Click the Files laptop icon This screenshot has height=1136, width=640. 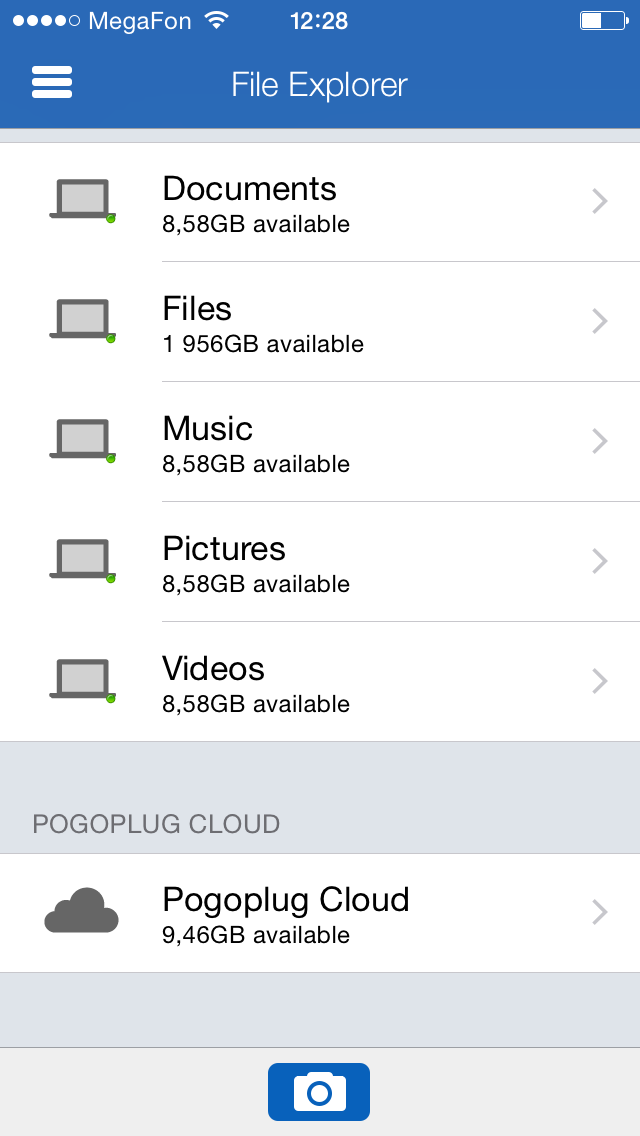tap(81, 320)
